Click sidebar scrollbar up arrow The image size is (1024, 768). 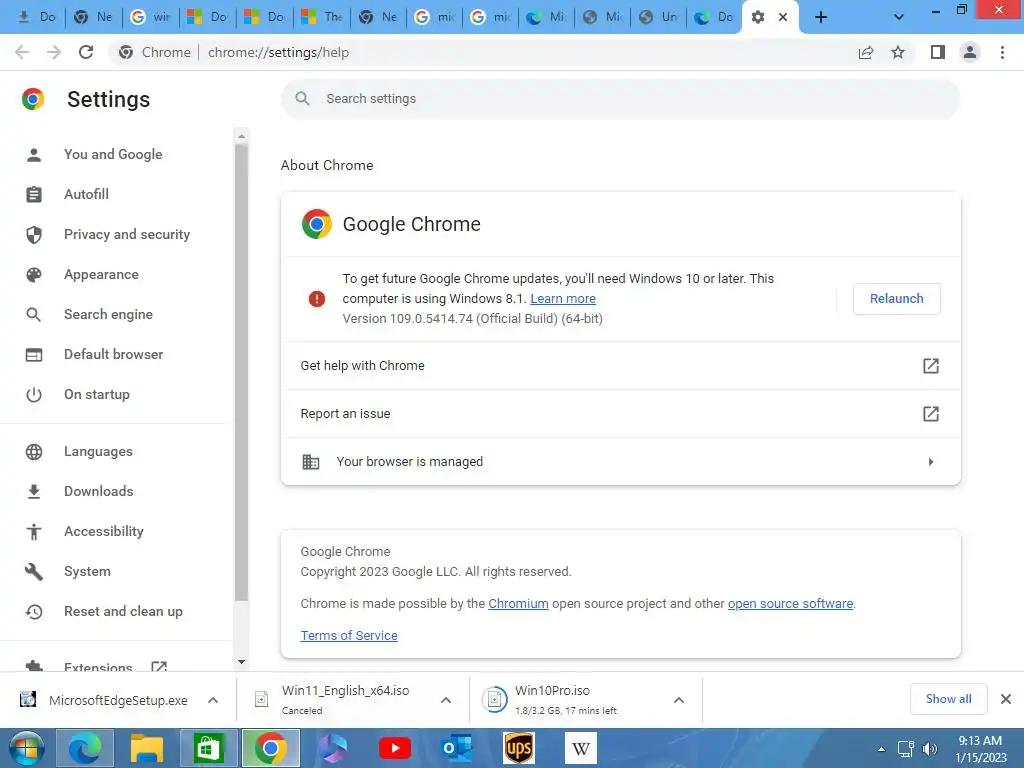pos(241,136)
